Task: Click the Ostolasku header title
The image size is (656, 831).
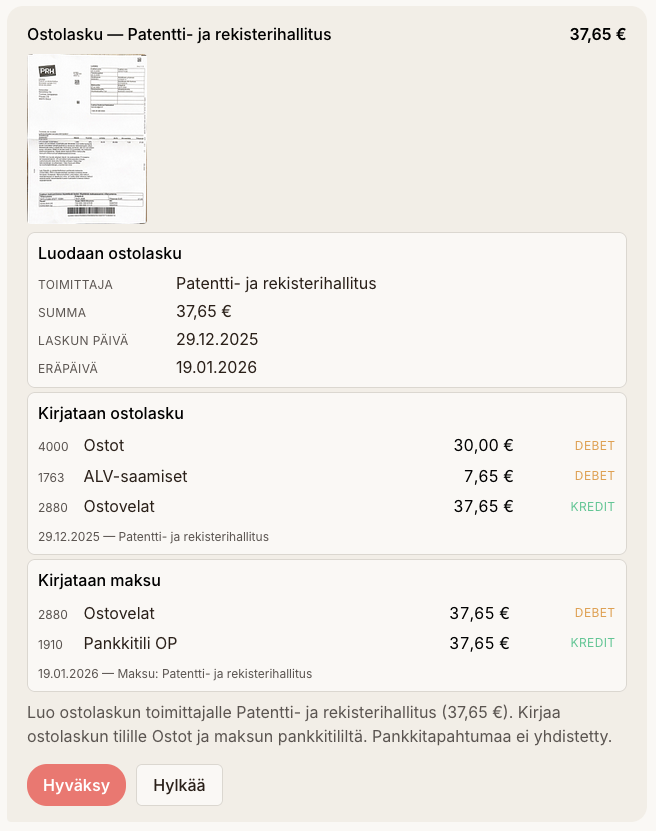Action: pyautogui.click(x=179, y=35)
